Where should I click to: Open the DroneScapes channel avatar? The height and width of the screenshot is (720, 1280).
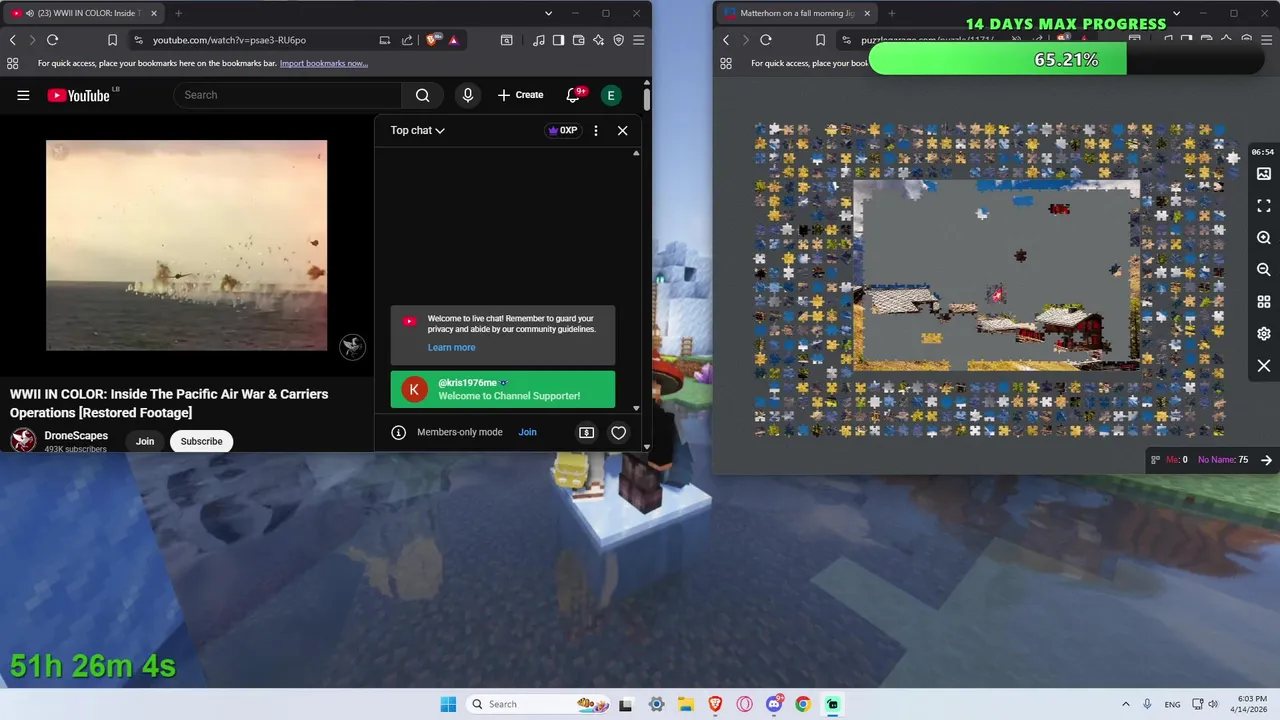[23, 441]
